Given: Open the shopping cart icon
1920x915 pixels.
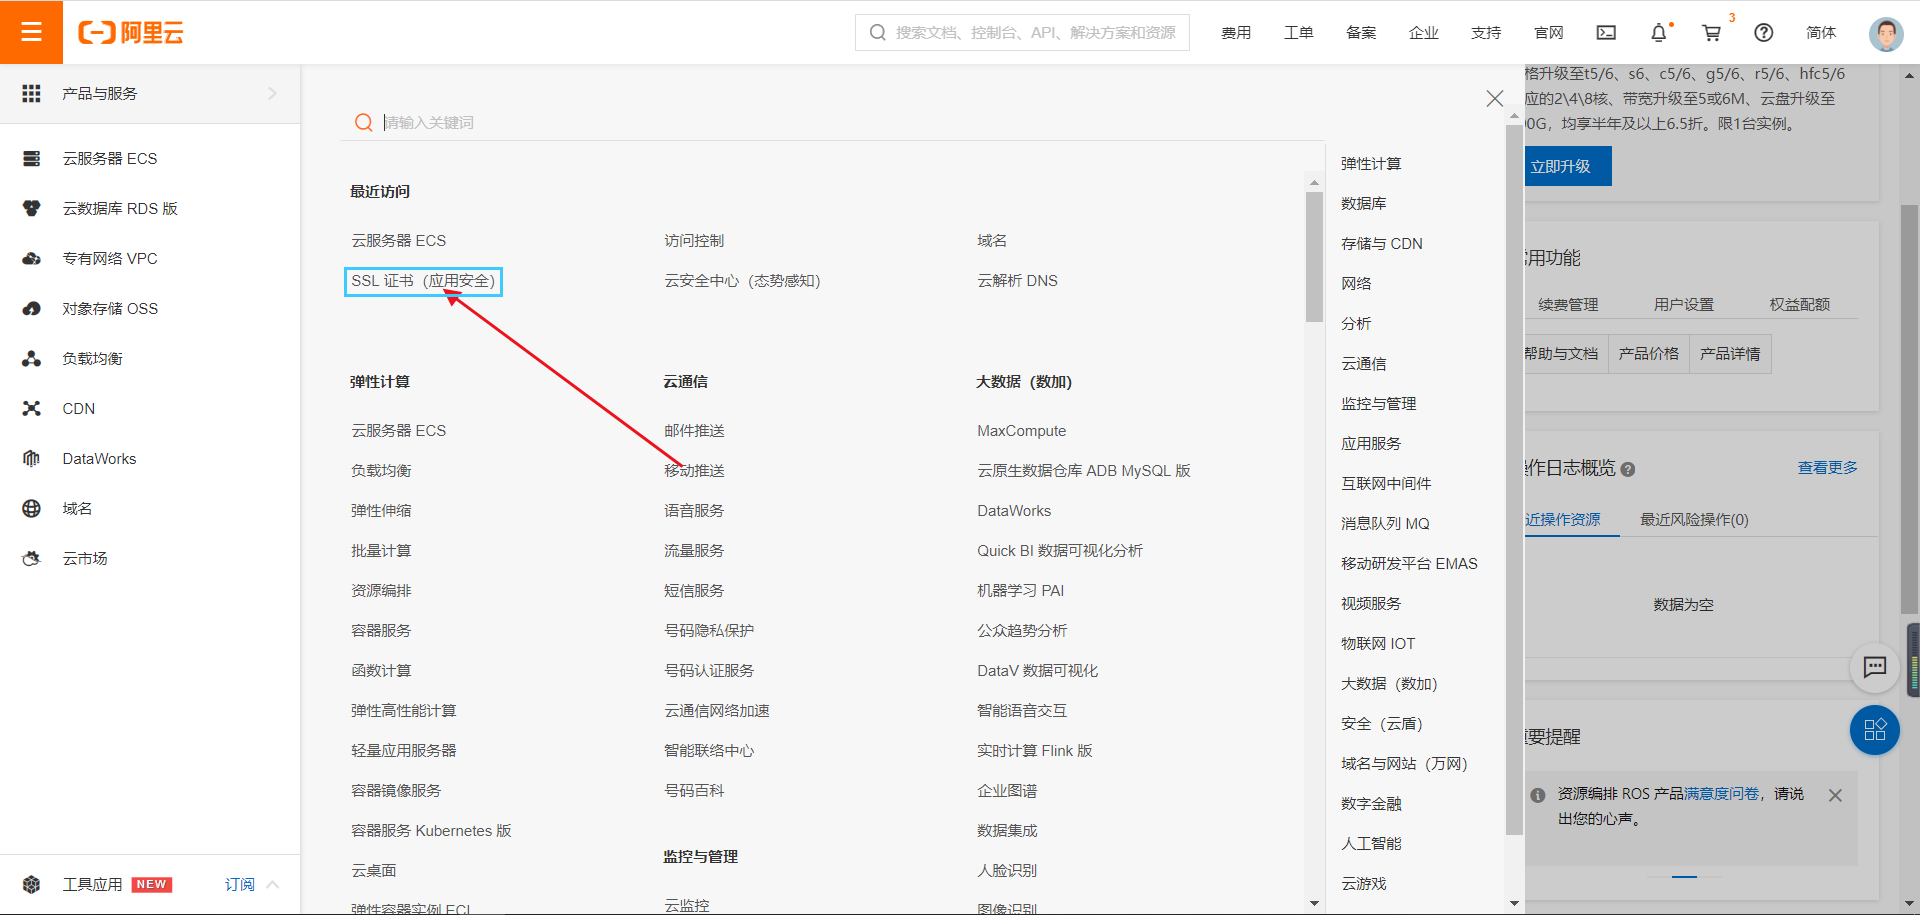Looking at the screenshot, I should tap(1711, 33).
